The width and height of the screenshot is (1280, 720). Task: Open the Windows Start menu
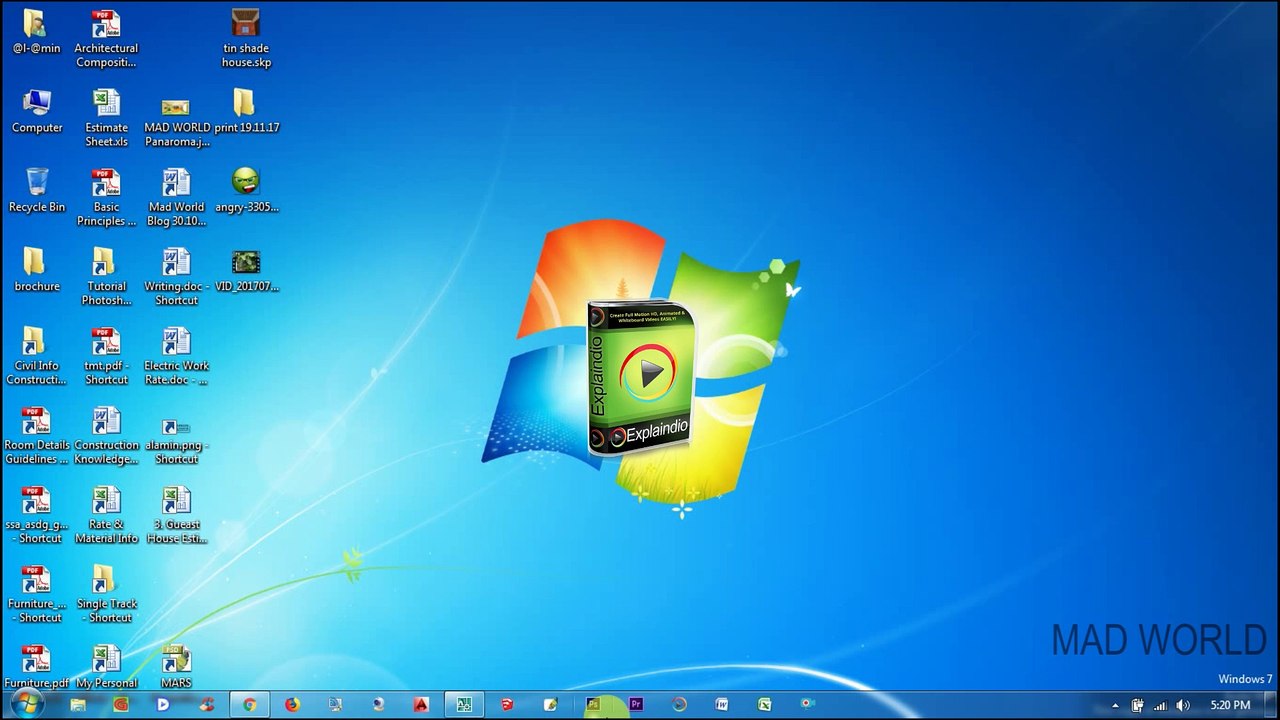click(x=27, y=704)
